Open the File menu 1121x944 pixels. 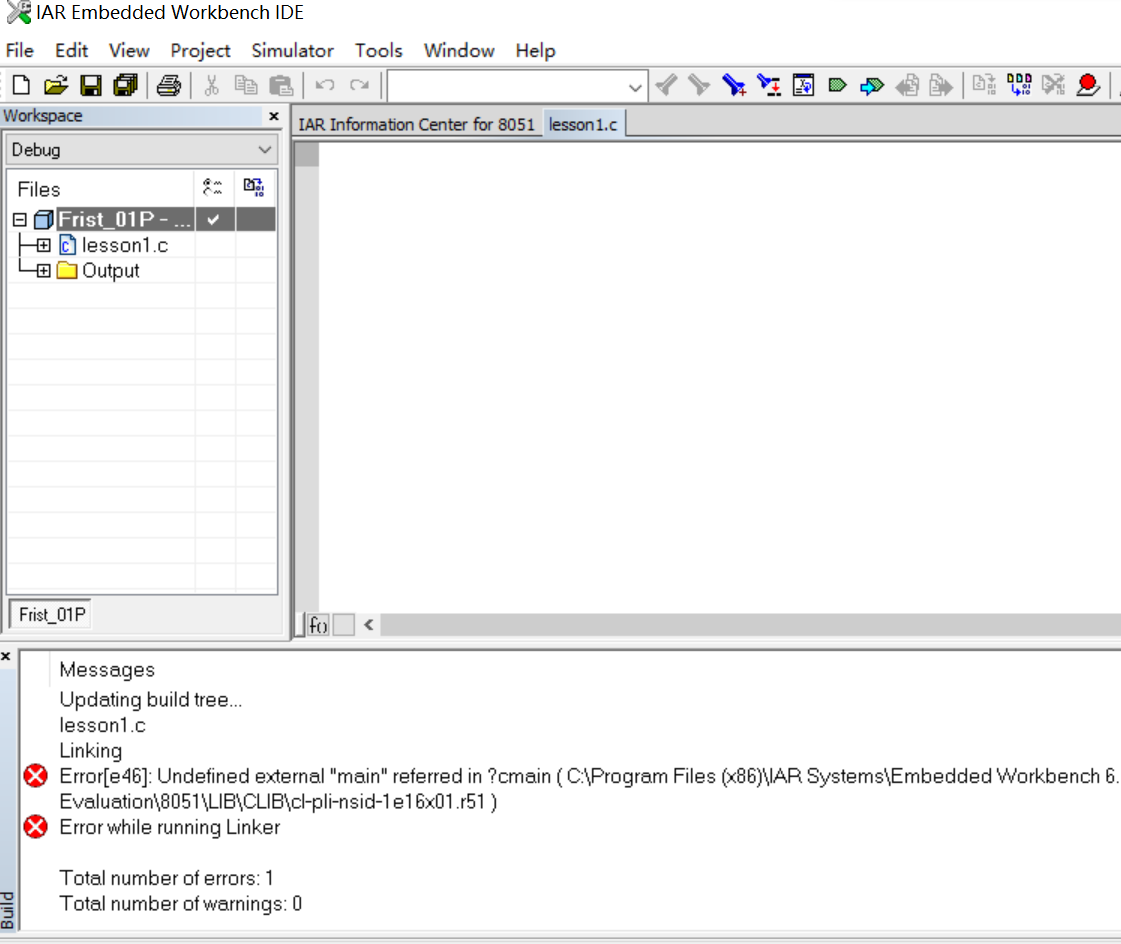(19, 51)
